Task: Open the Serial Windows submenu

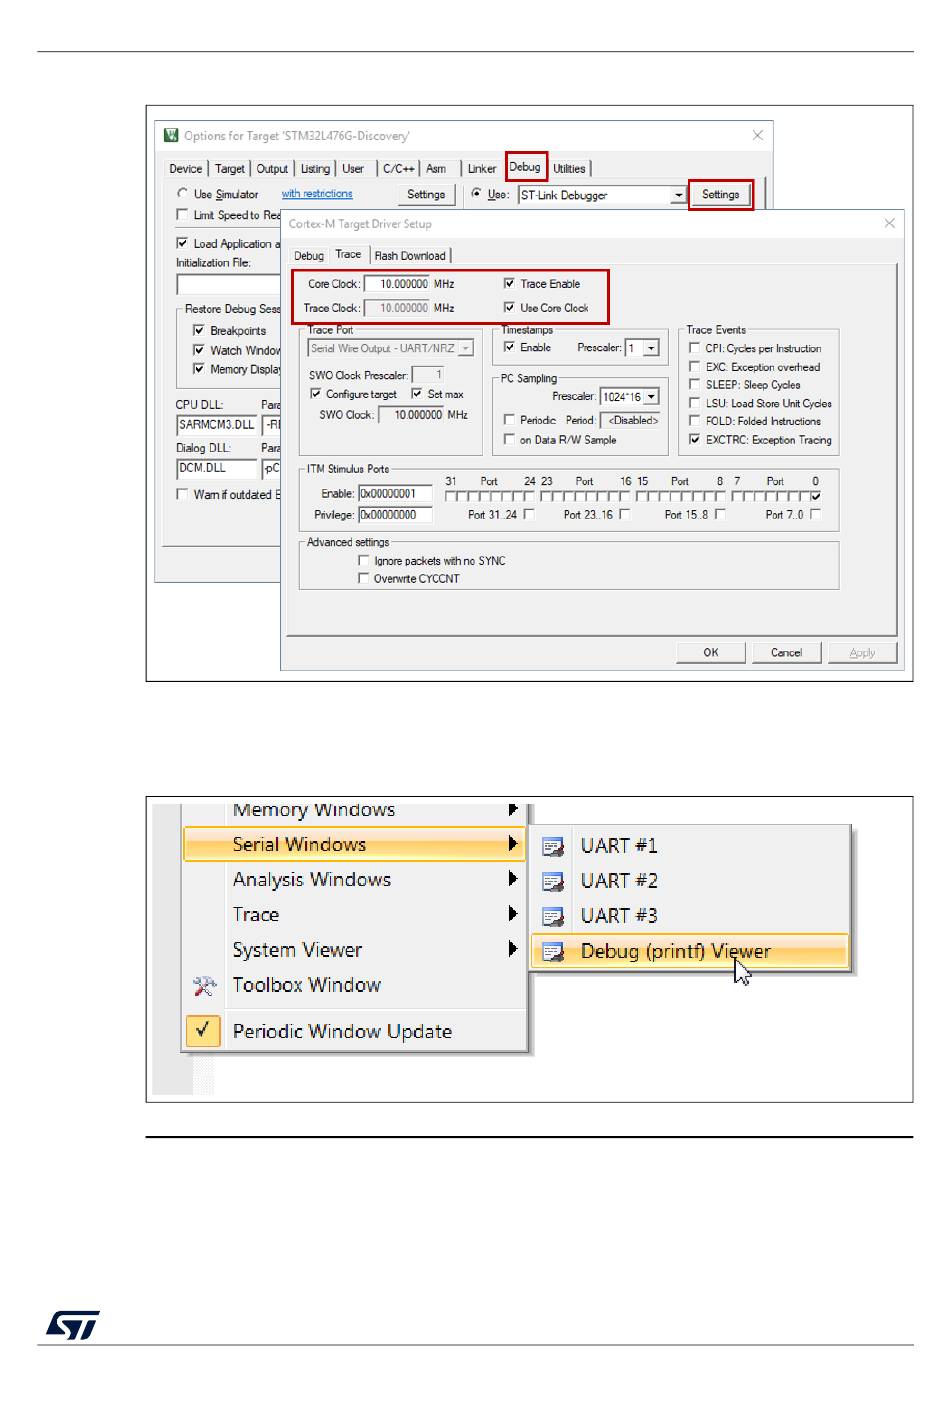Action: pos(354,844)
